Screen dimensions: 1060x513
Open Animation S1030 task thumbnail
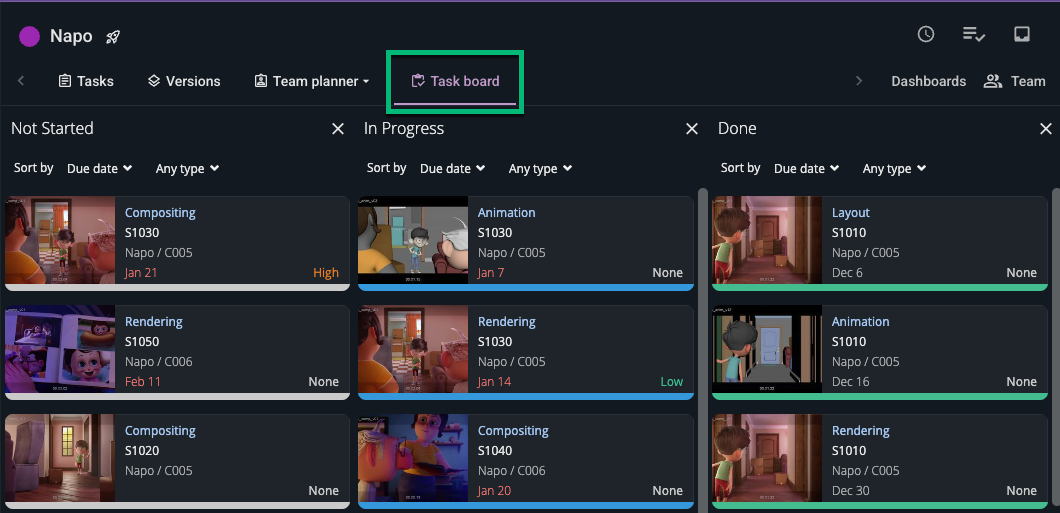coord(413,240)
